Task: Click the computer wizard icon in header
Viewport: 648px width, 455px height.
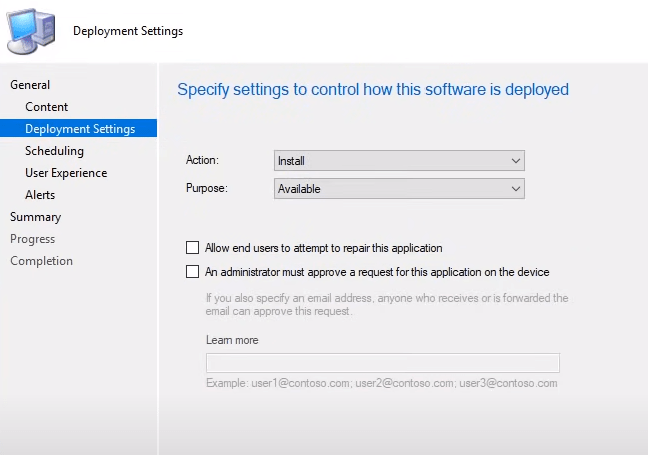Action: [x=31, y=31]
